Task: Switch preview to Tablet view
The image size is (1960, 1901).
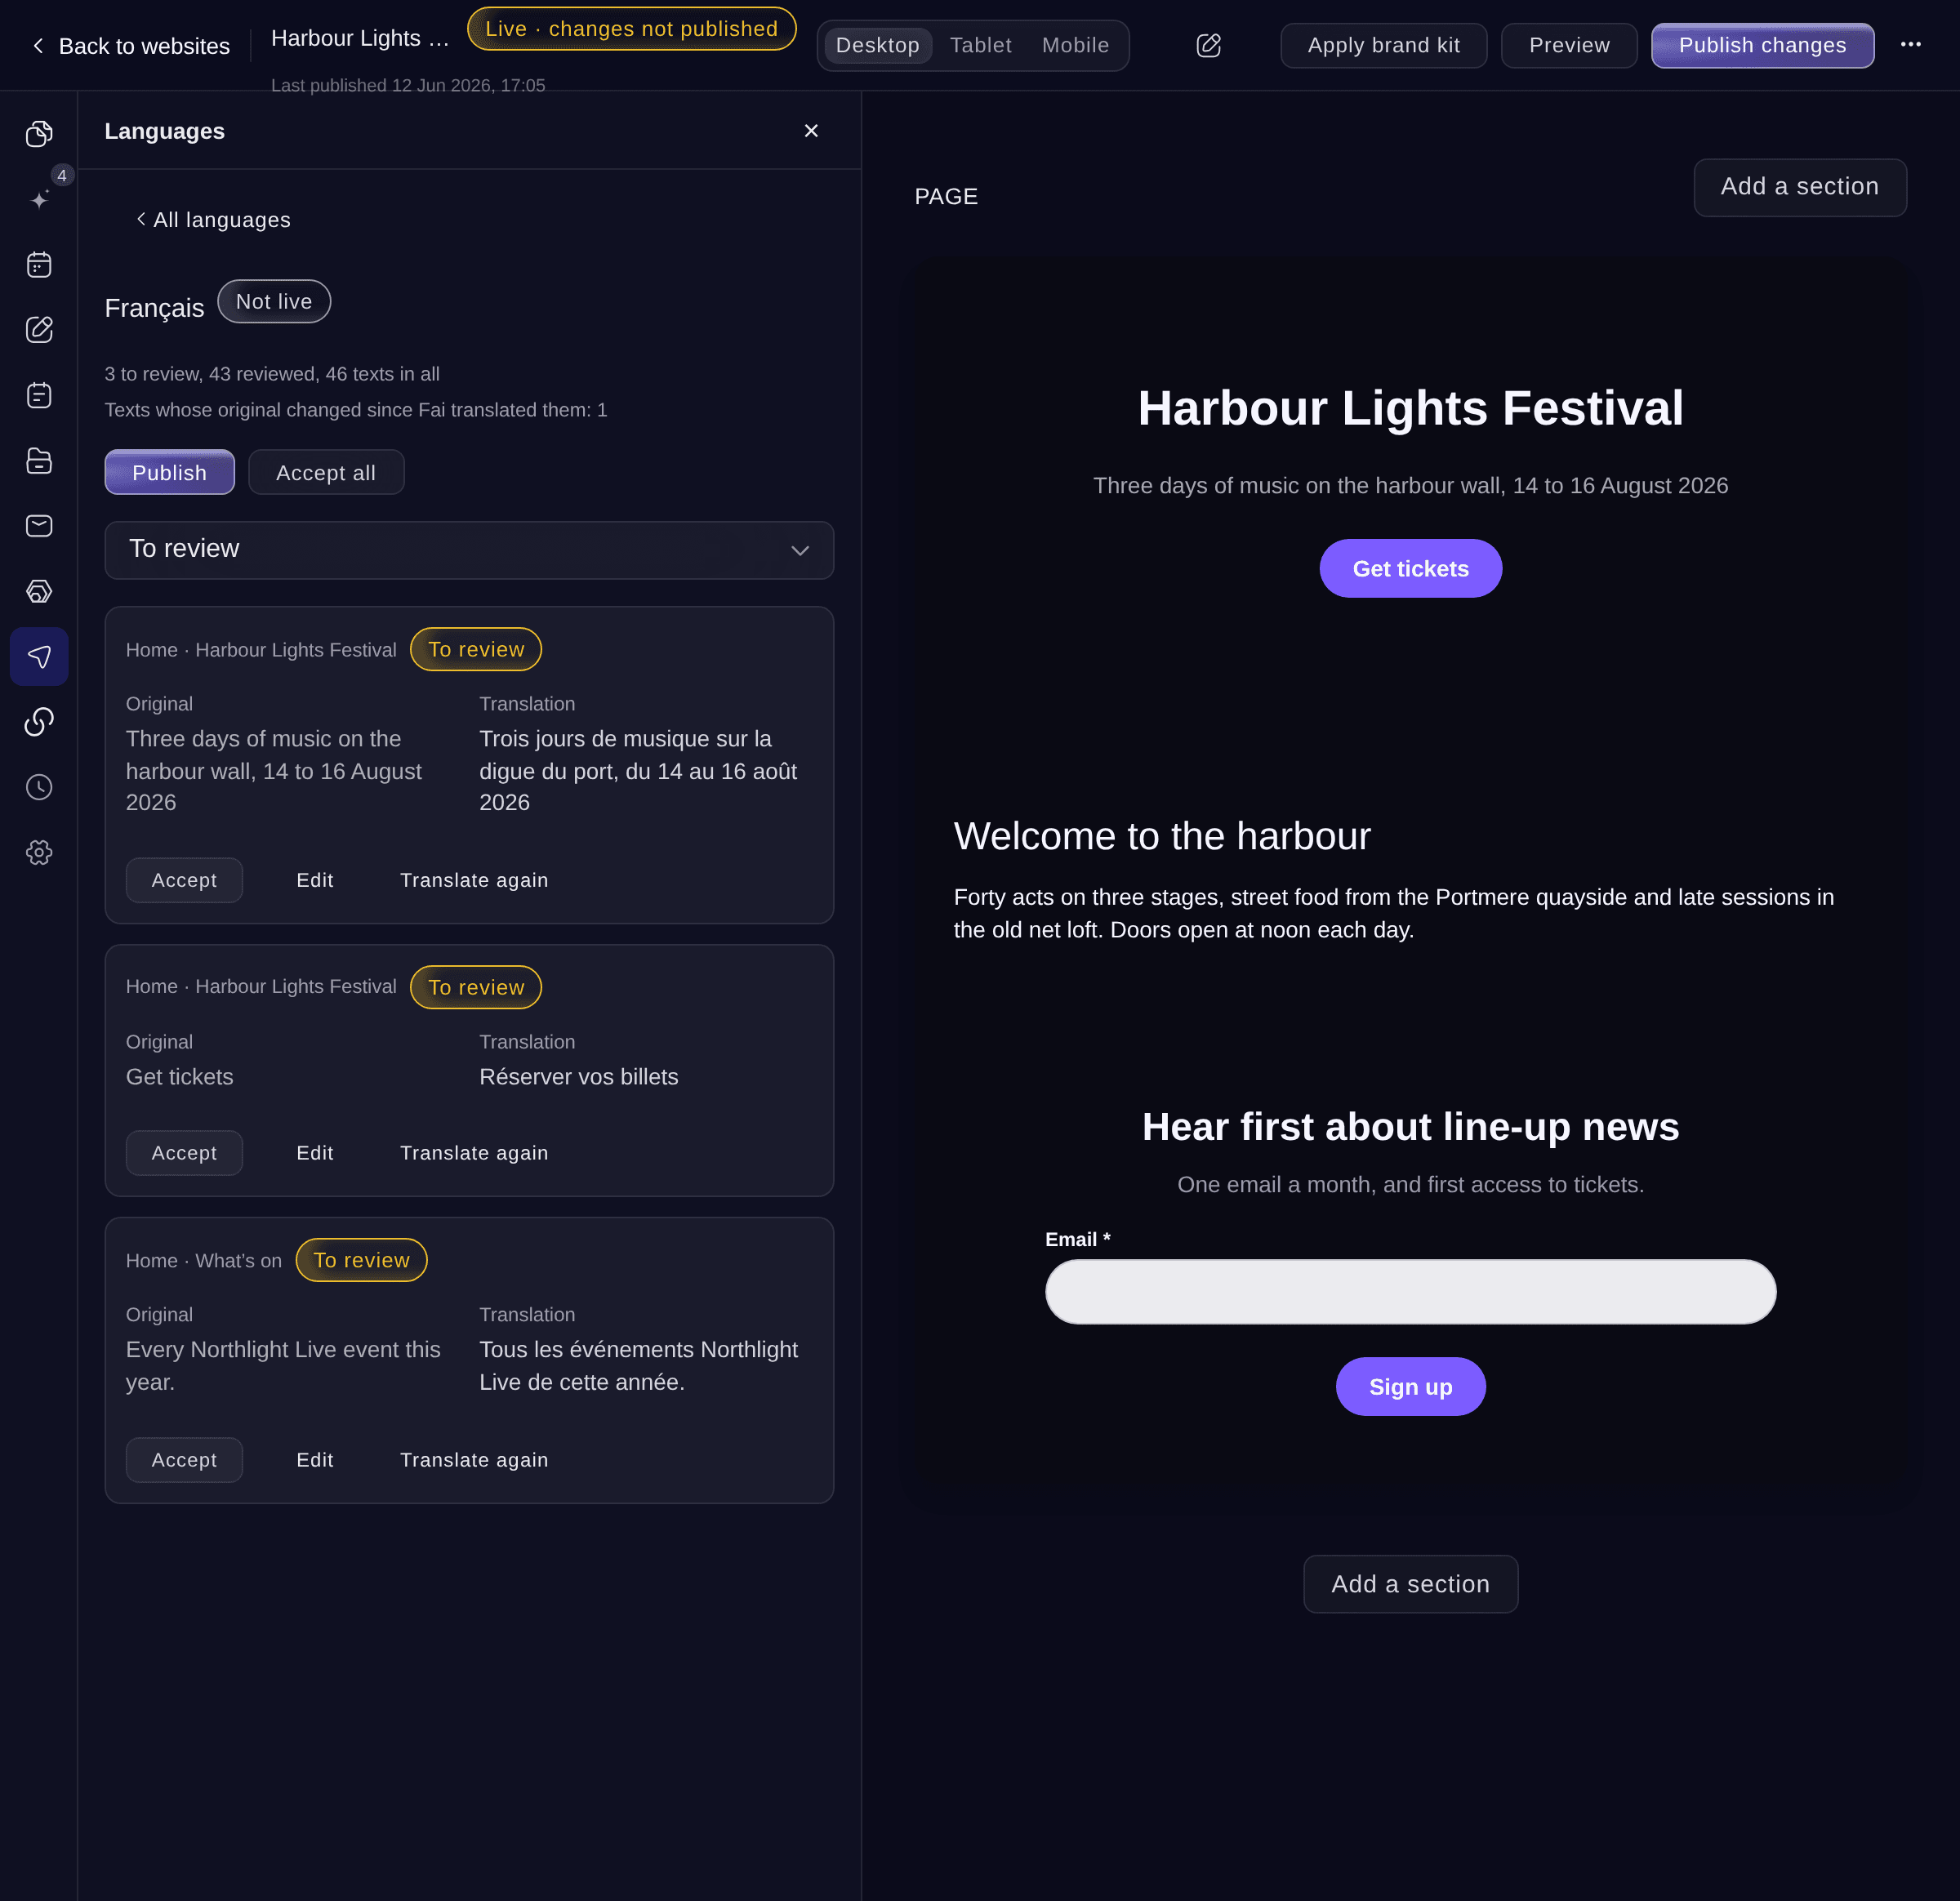Action: tap(980, 45)
